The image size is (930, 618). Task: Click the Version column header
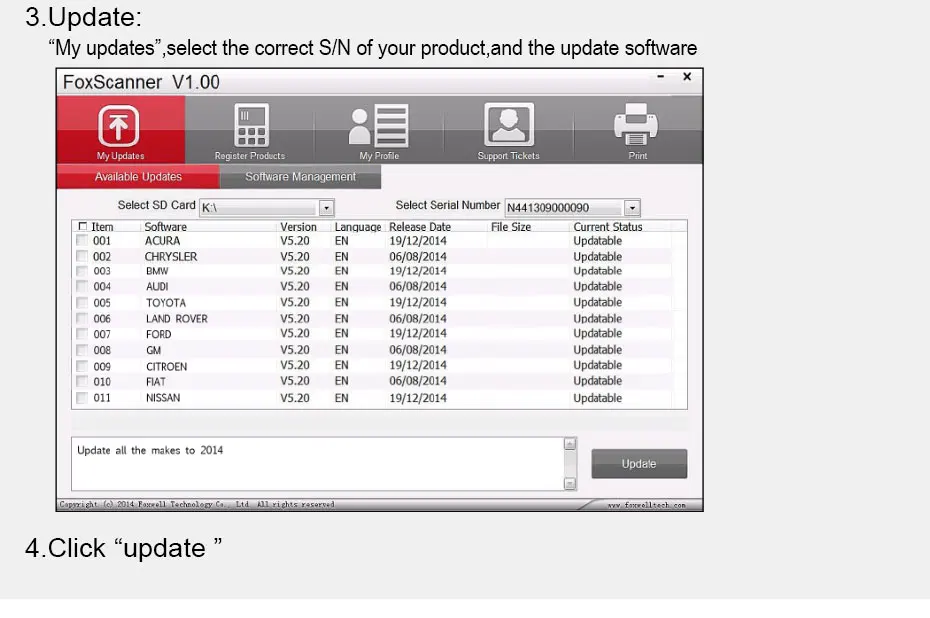[298, 227]
